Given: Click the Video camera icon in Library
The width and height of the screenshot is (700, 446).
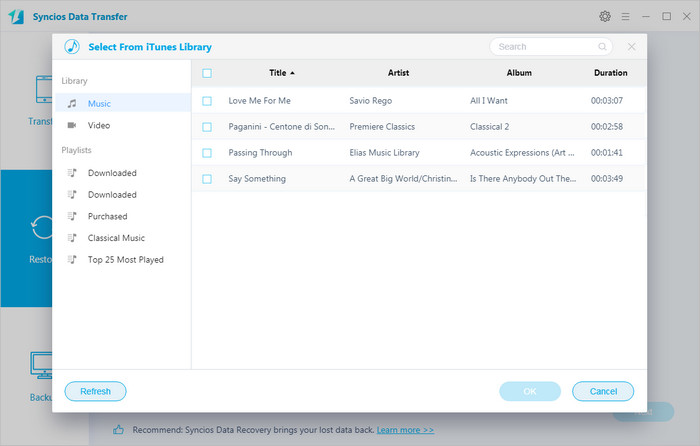Looking at the screenshot, I should pos(72,126).
